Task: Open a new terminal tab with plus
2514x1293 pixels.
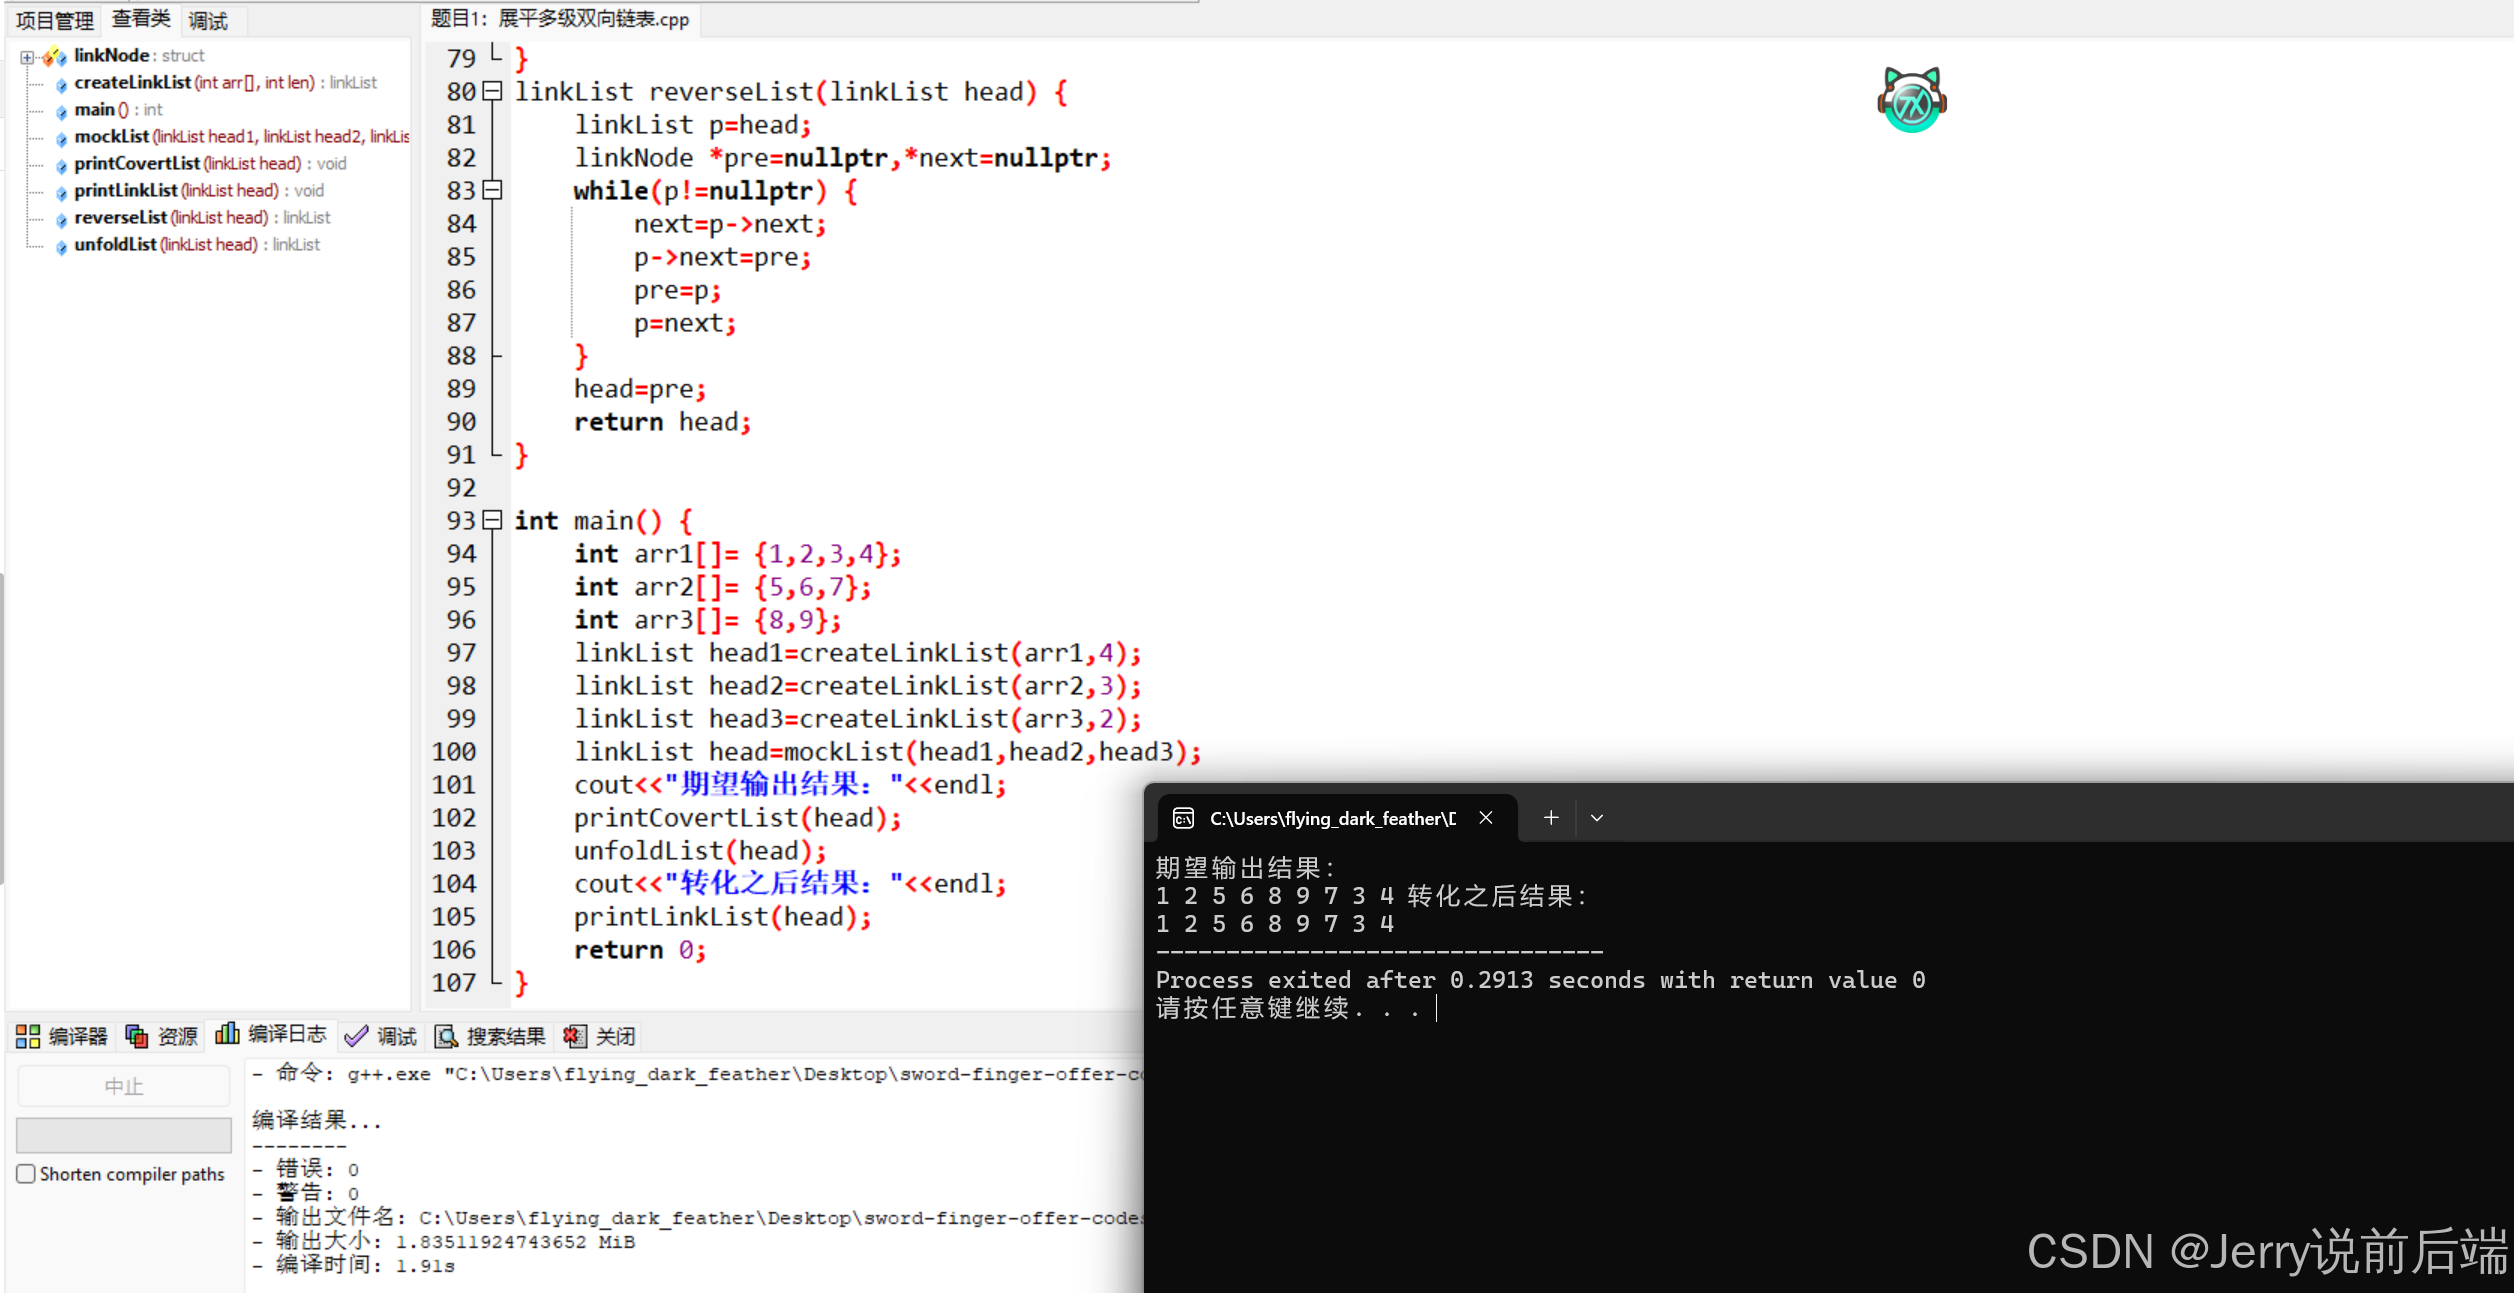Action: coord(1550,818)
